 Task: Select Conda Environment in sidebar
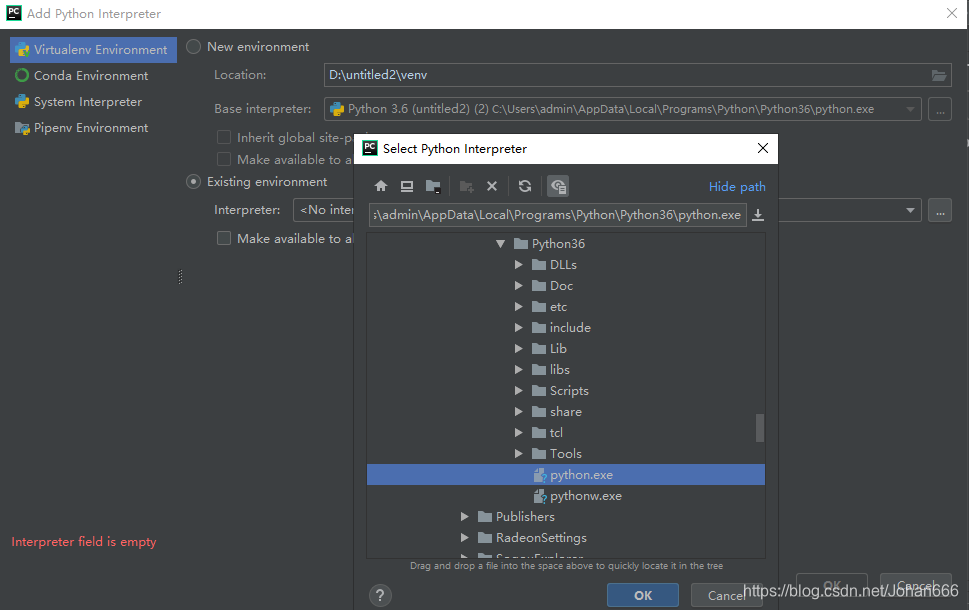[x=93, y=75]
